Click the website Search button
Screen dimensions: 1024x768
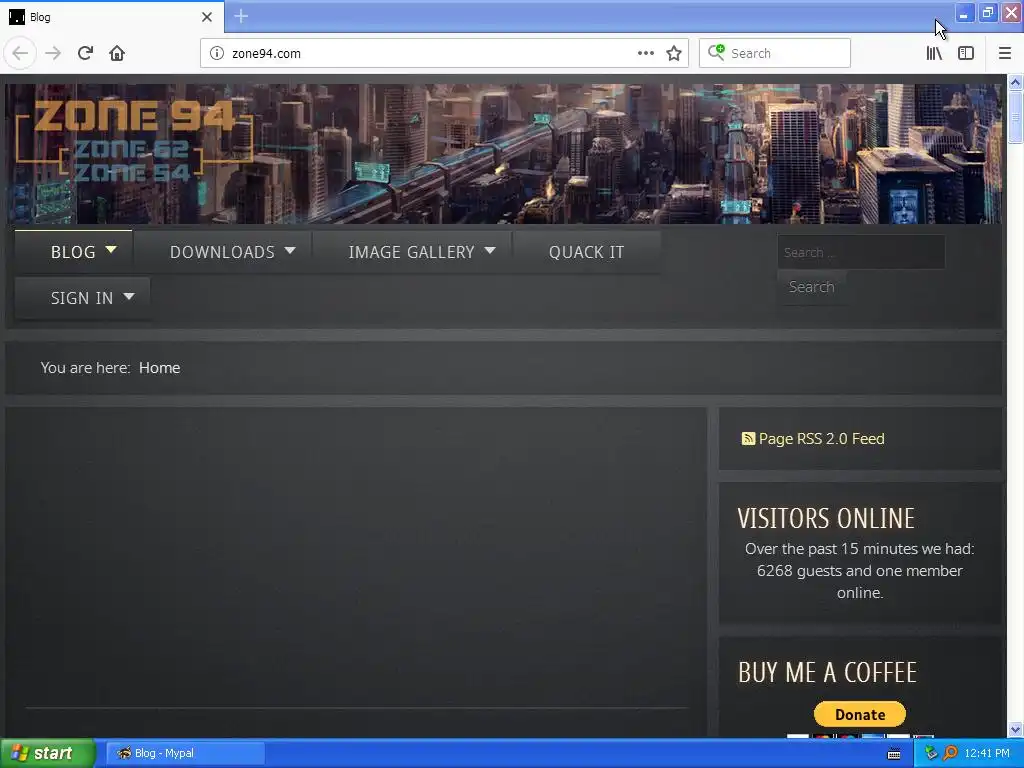(811, 287)
